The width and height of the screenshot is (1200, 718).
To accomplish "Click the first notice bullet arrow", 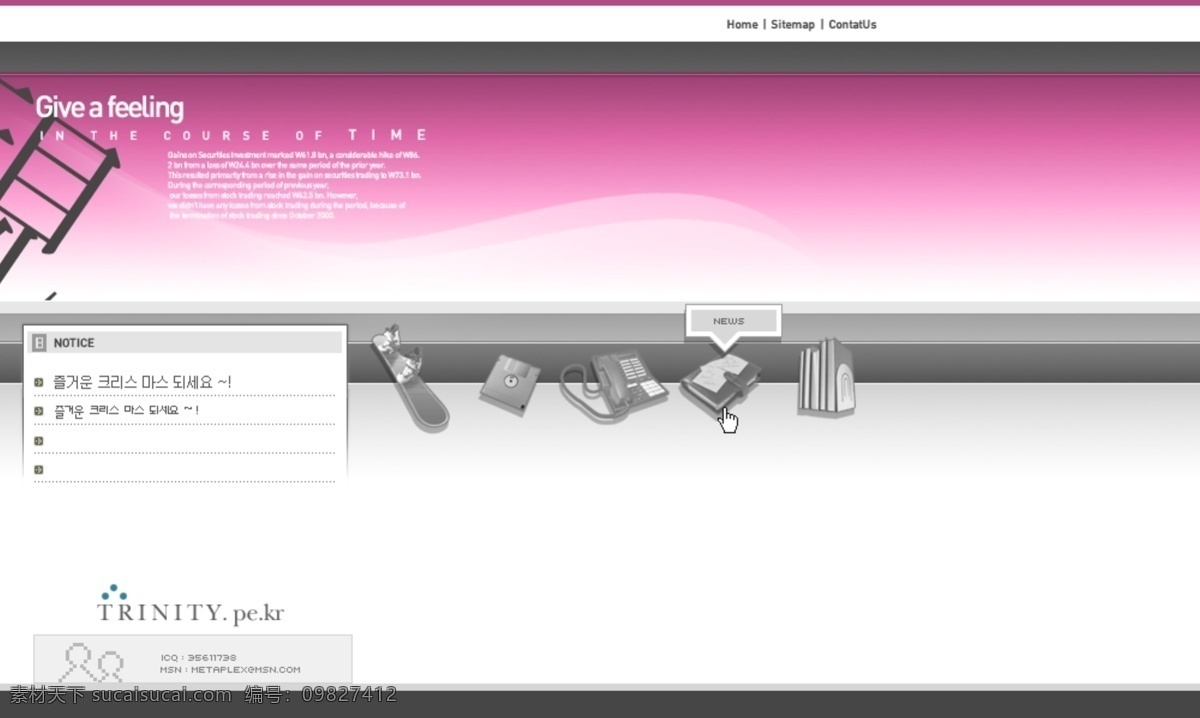I will 39,382.
